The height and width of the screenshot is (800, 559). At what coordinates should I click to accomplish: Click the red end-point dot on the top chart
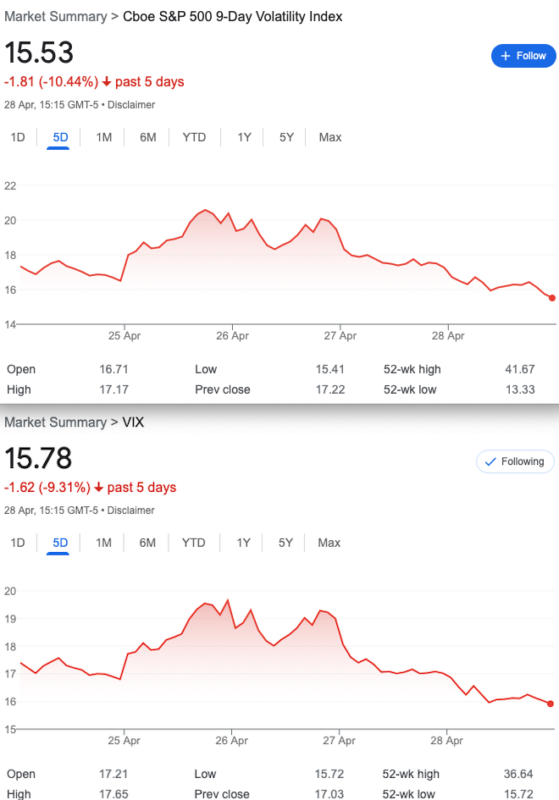pos(552,298)
